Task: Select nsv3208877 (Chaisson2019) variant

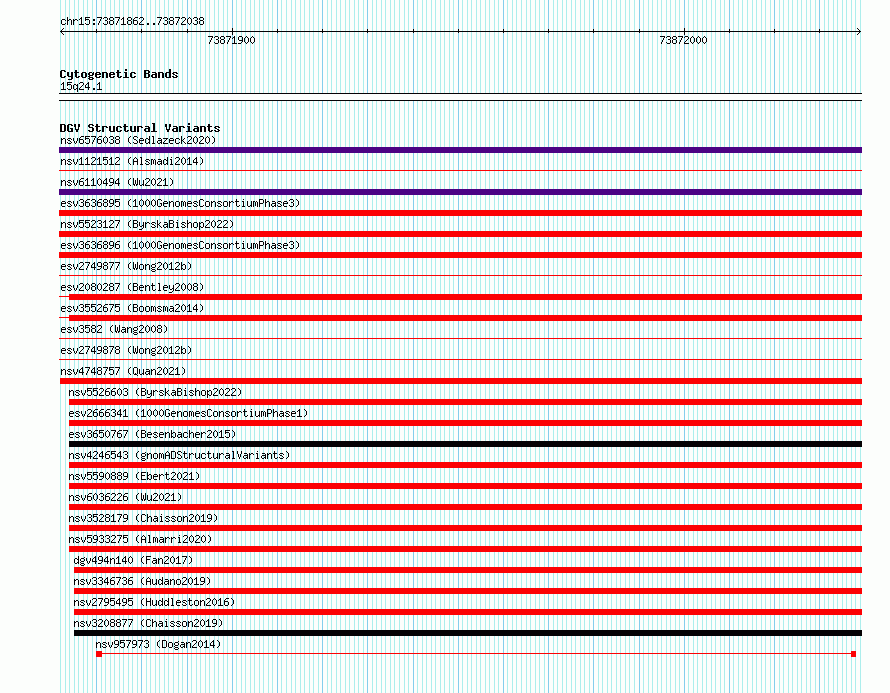Action: [148, 623]
